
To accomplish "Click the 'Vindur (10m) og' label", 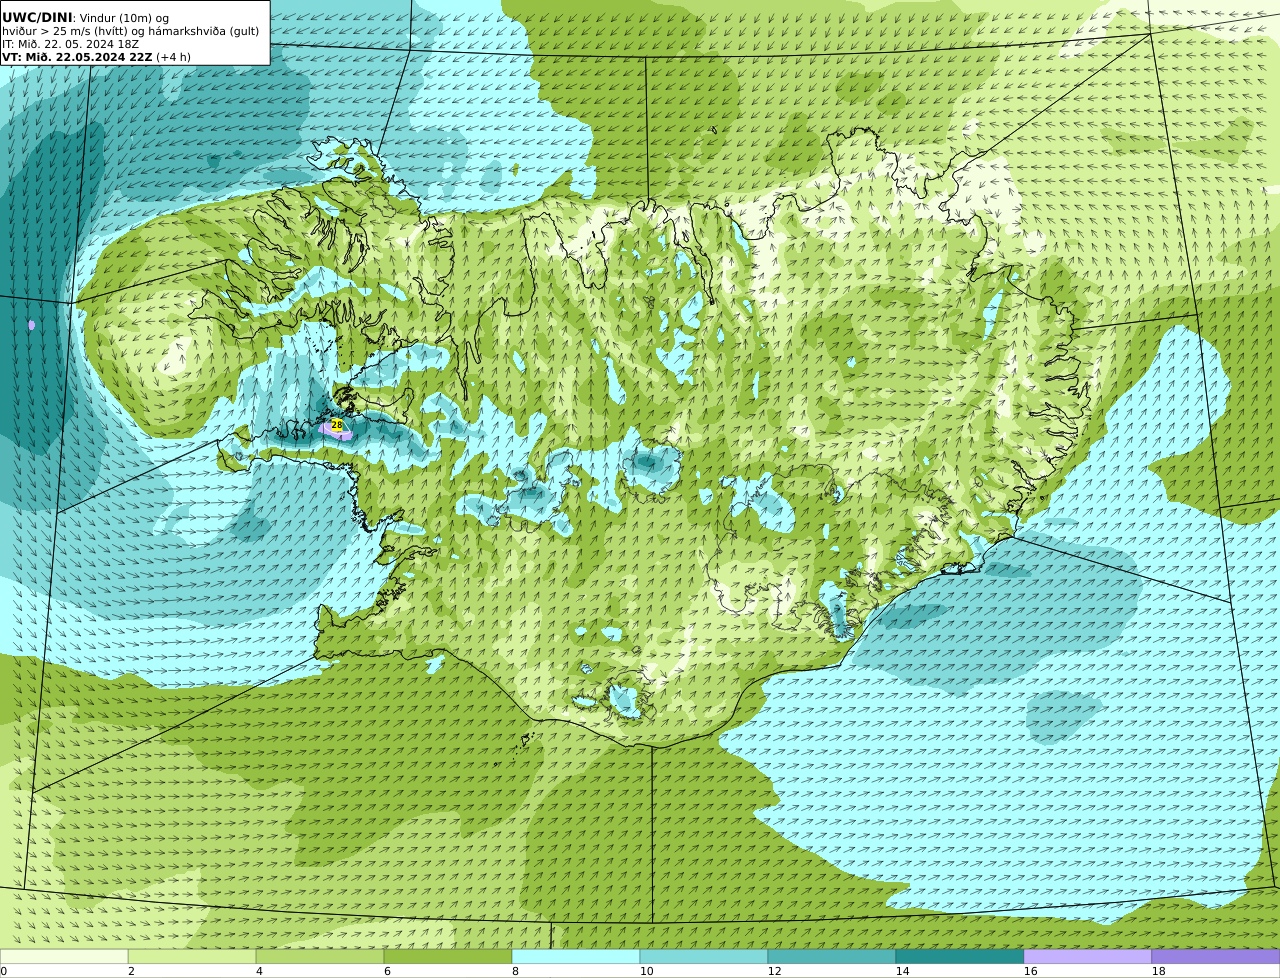I will (x=124, y=18).
